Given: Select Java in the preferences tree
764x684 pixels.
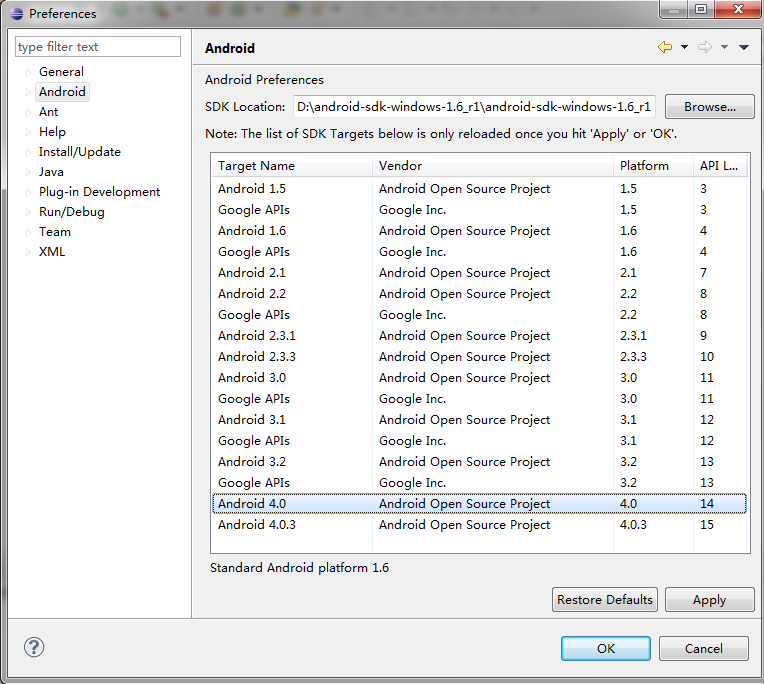Looking at the screenshot, I should [51, 171].
